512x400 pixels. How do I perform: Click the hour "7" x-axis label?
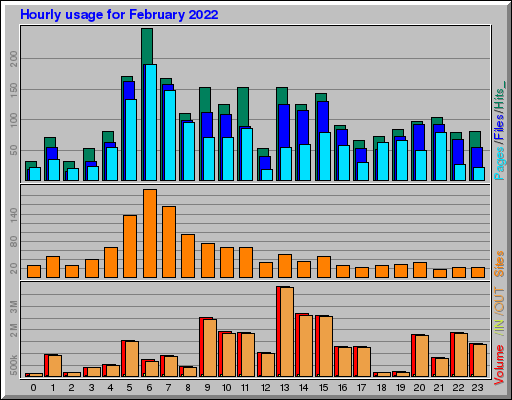point(168,387)
